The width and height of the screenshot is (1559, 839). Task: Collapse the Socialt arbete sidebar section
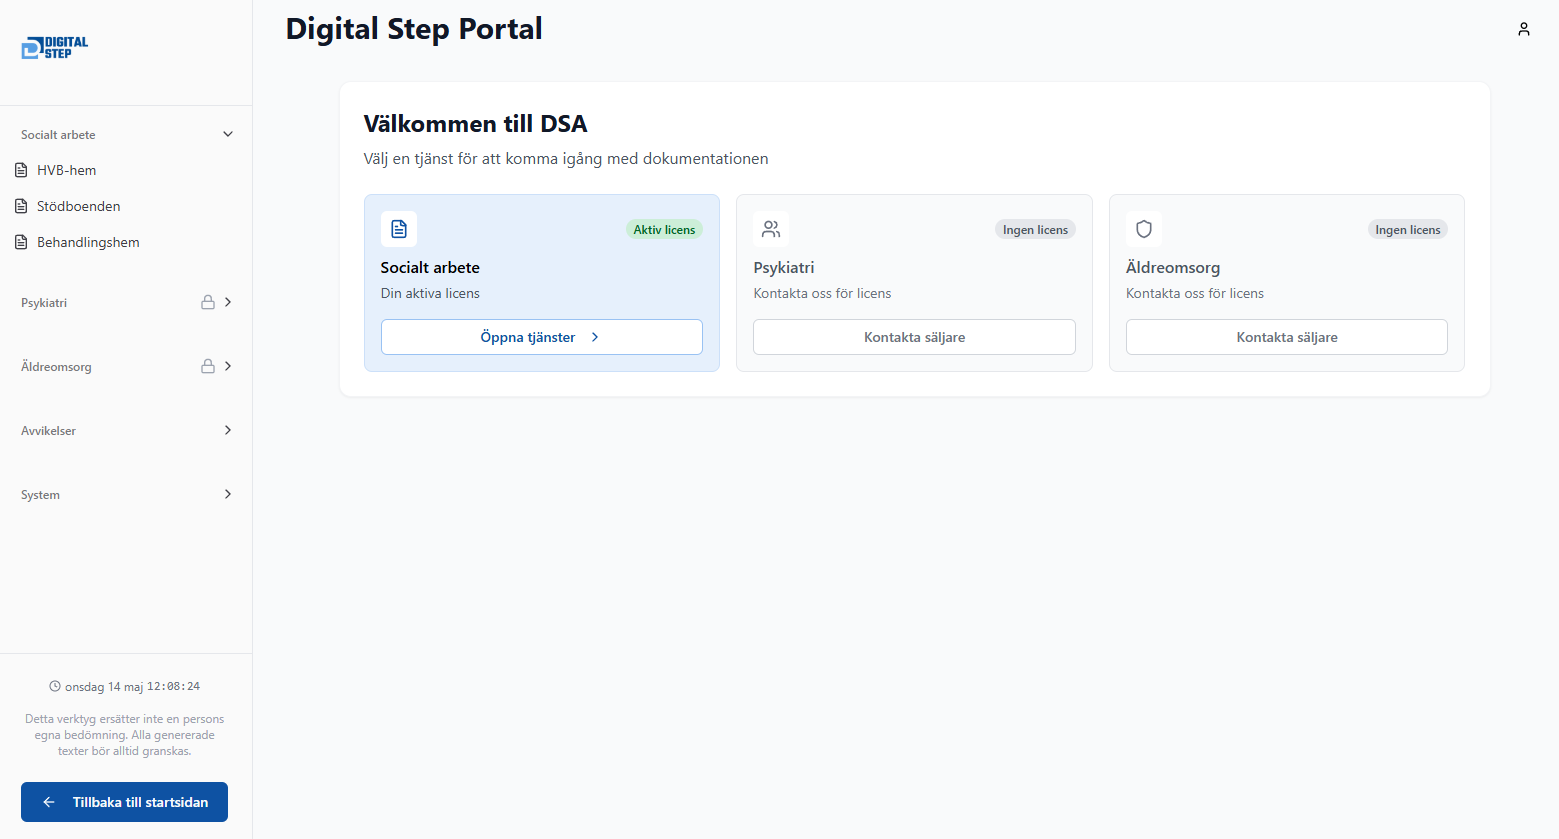click(228, 134)
